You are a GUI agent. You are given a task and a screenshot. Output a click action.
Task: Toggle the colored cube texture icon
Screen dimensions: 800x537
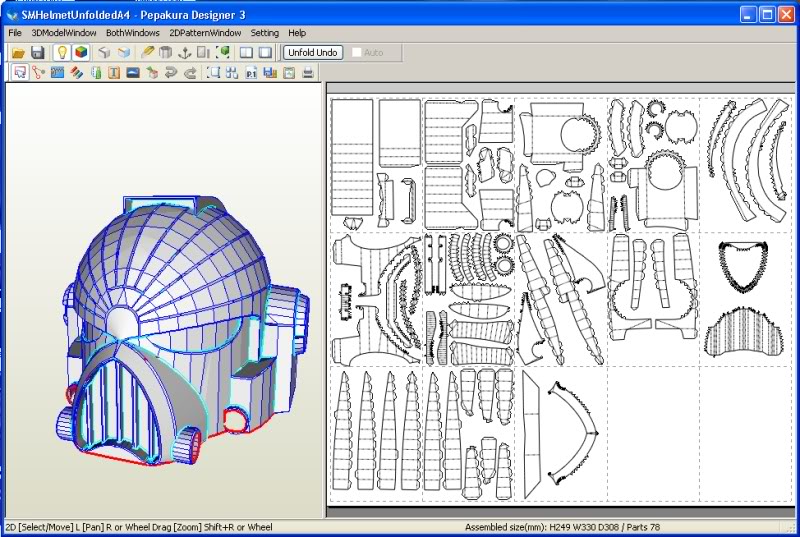click(81, 52)
